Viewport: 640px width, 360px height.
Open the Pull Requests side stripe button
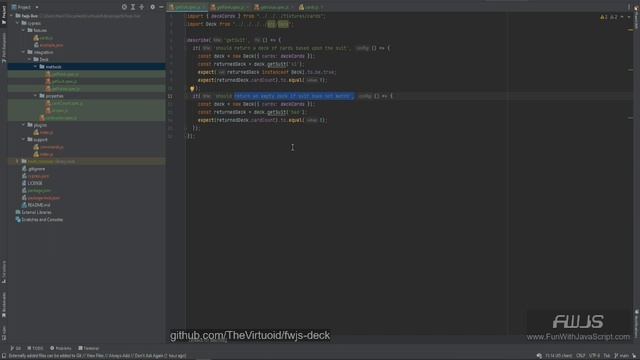pos(4,48)
